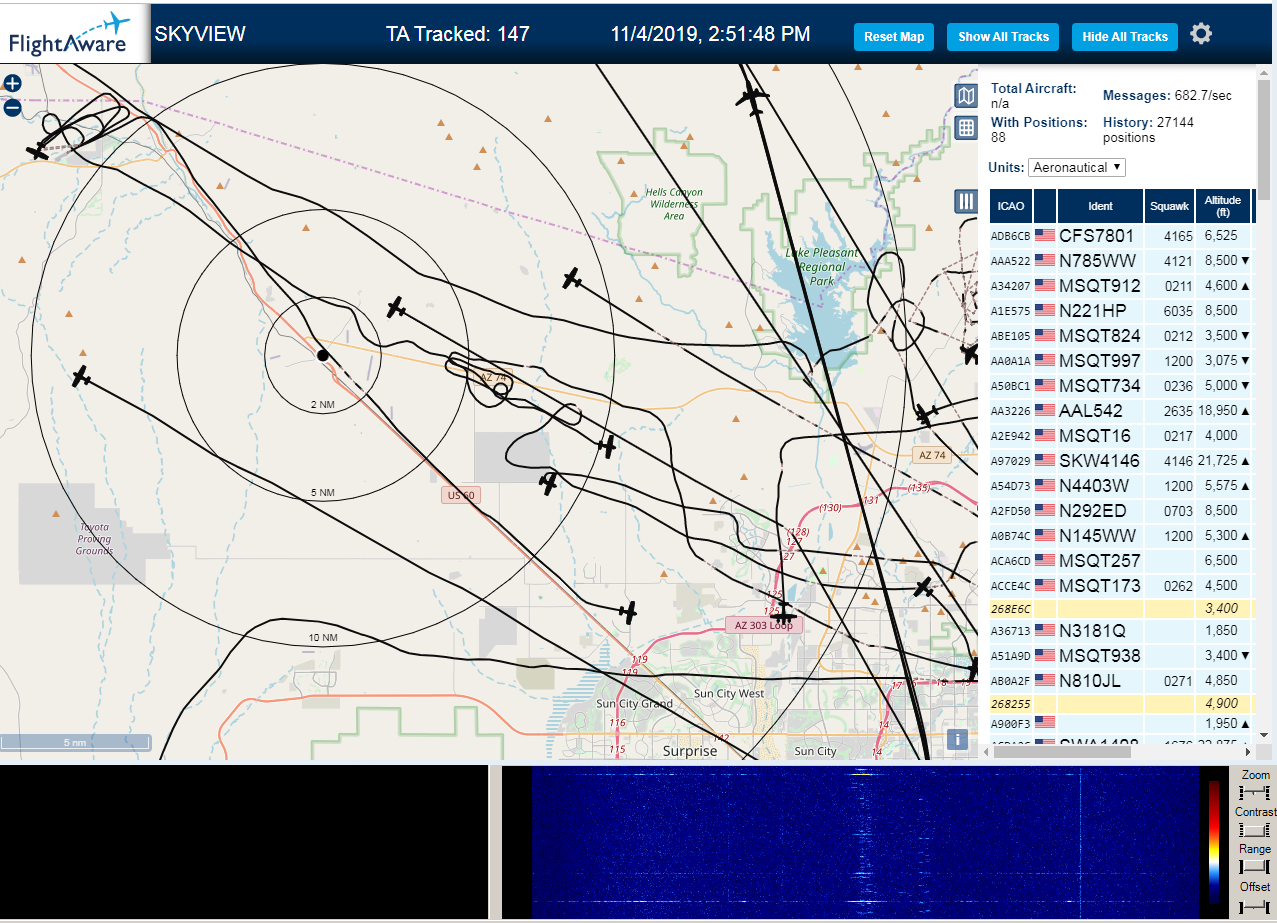
Task: Click the waterfall color scale bar
Action: click(1214, 843)
